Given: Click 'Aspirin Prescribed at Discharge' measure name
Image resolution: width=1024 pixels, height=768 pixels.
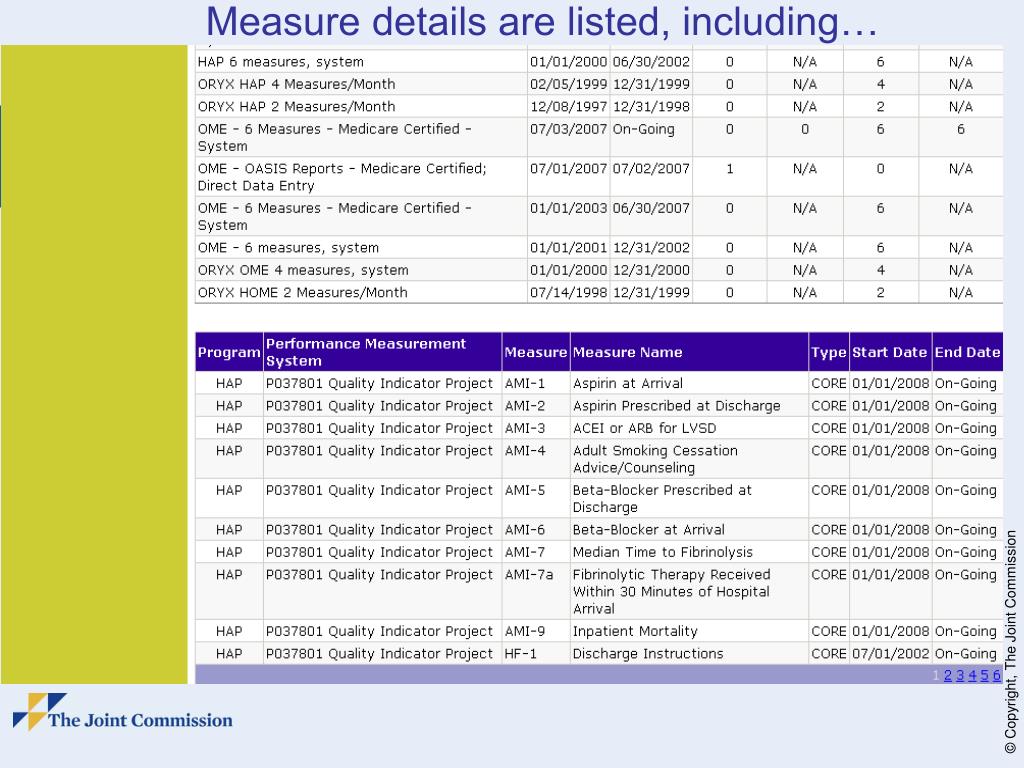Looking at the screenshot, I should 677,406.
